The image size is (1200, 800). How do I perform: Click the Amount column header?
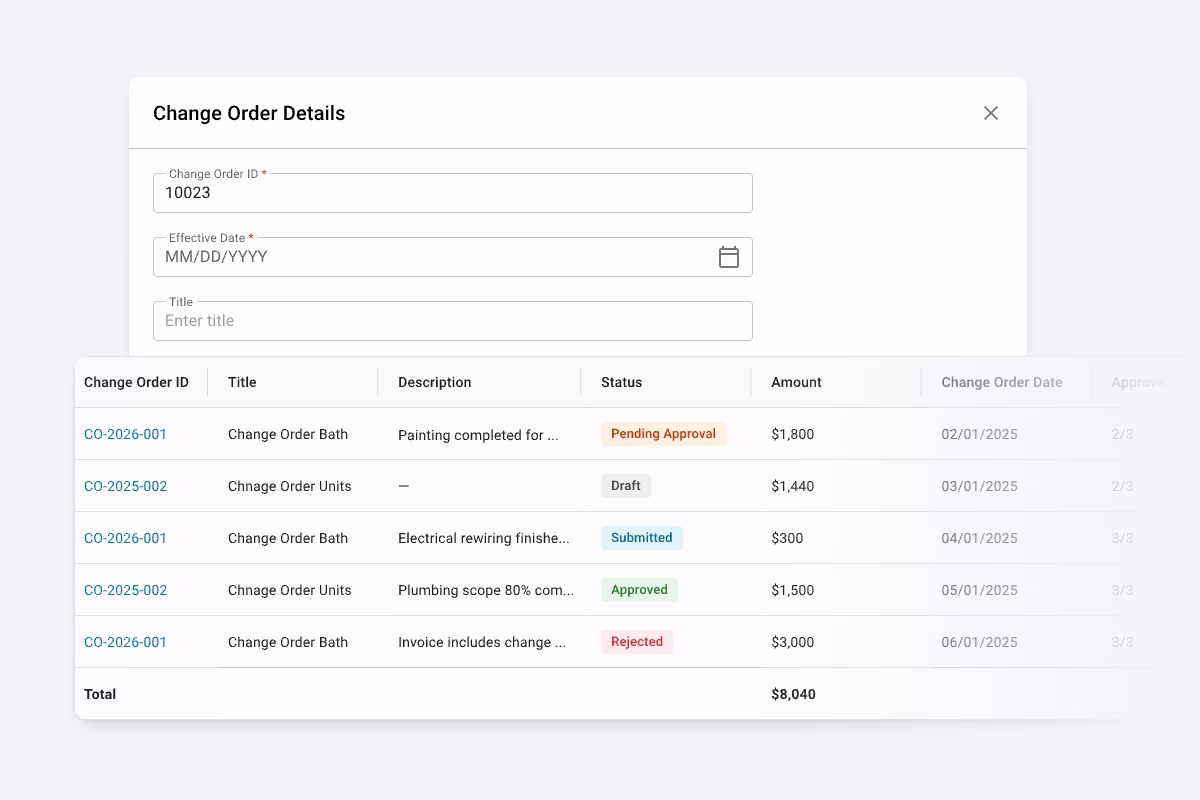click(796, 382)
